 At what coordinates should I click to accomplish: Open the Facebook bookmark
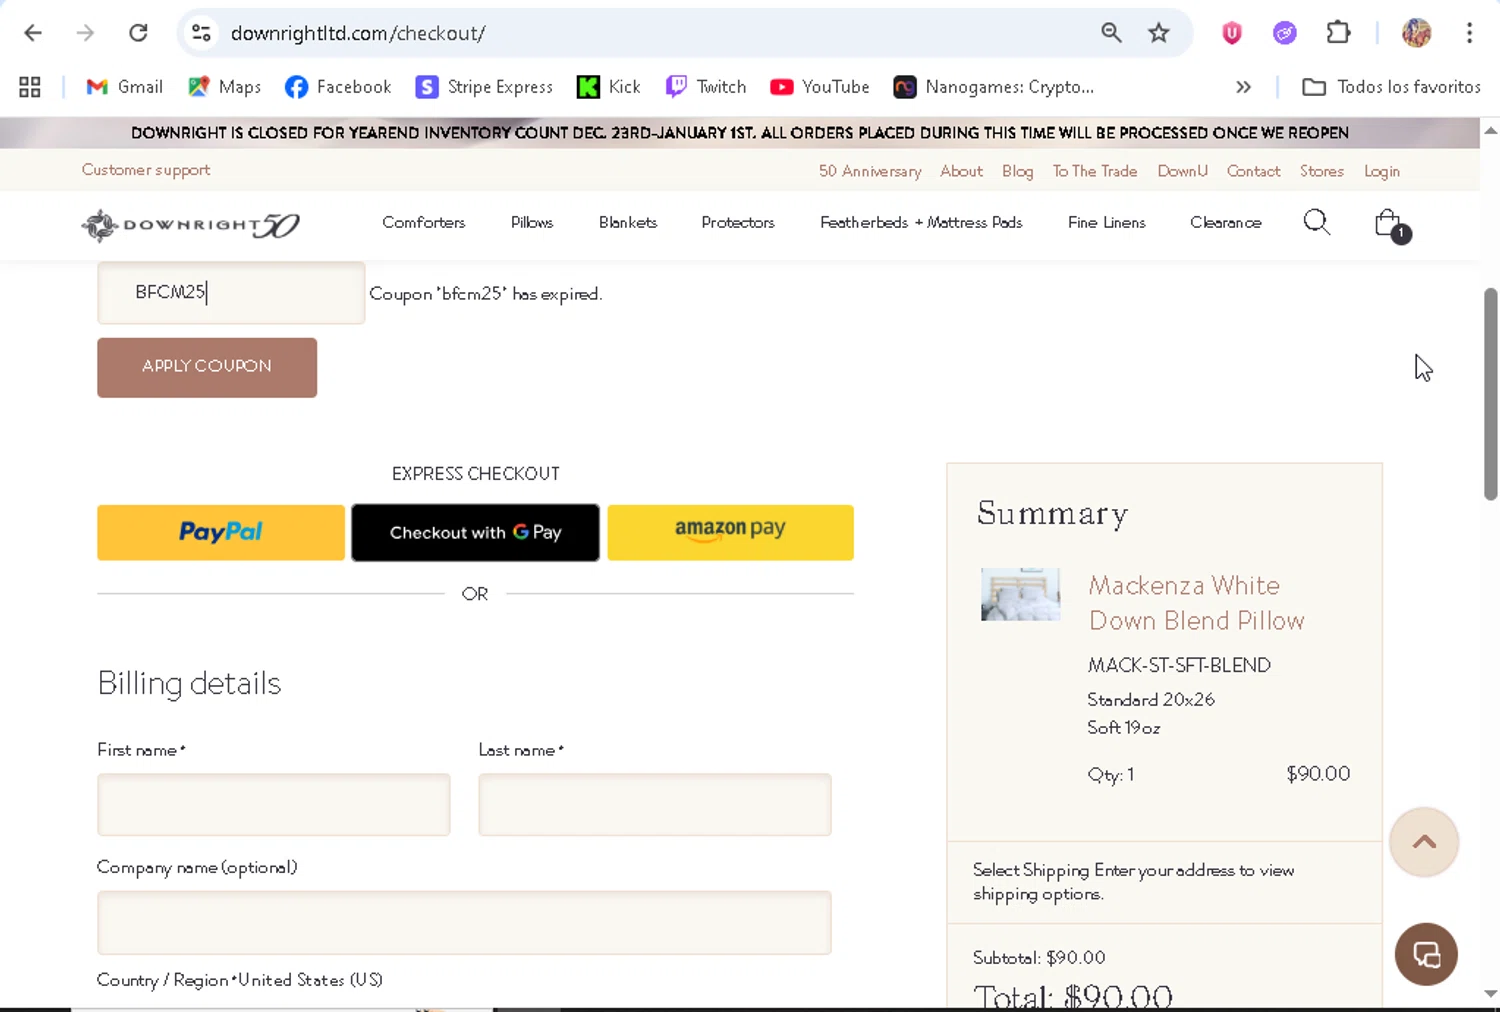(338, 87)
